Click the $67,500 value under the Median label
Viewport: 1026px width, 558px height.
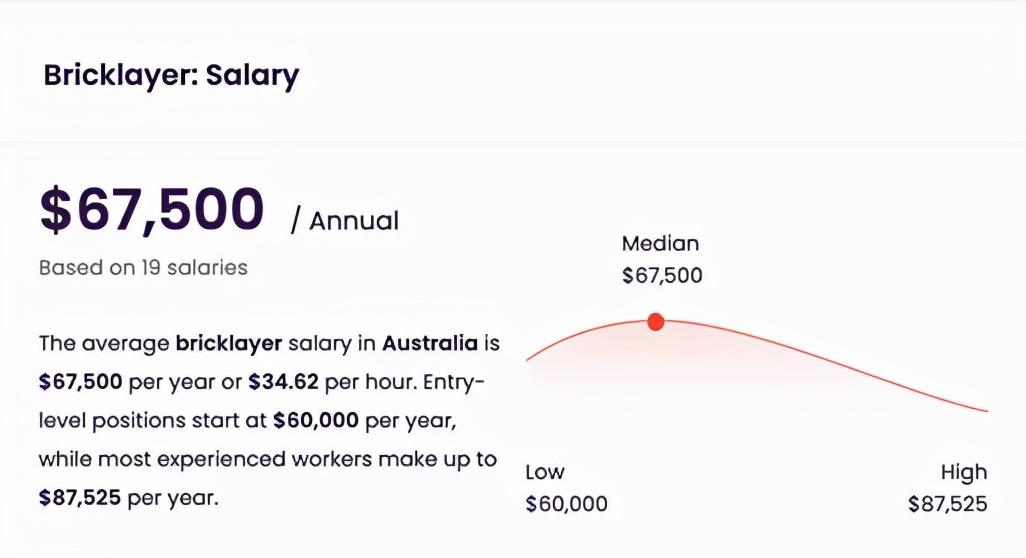pyautogui.click(x=662, y=275)
